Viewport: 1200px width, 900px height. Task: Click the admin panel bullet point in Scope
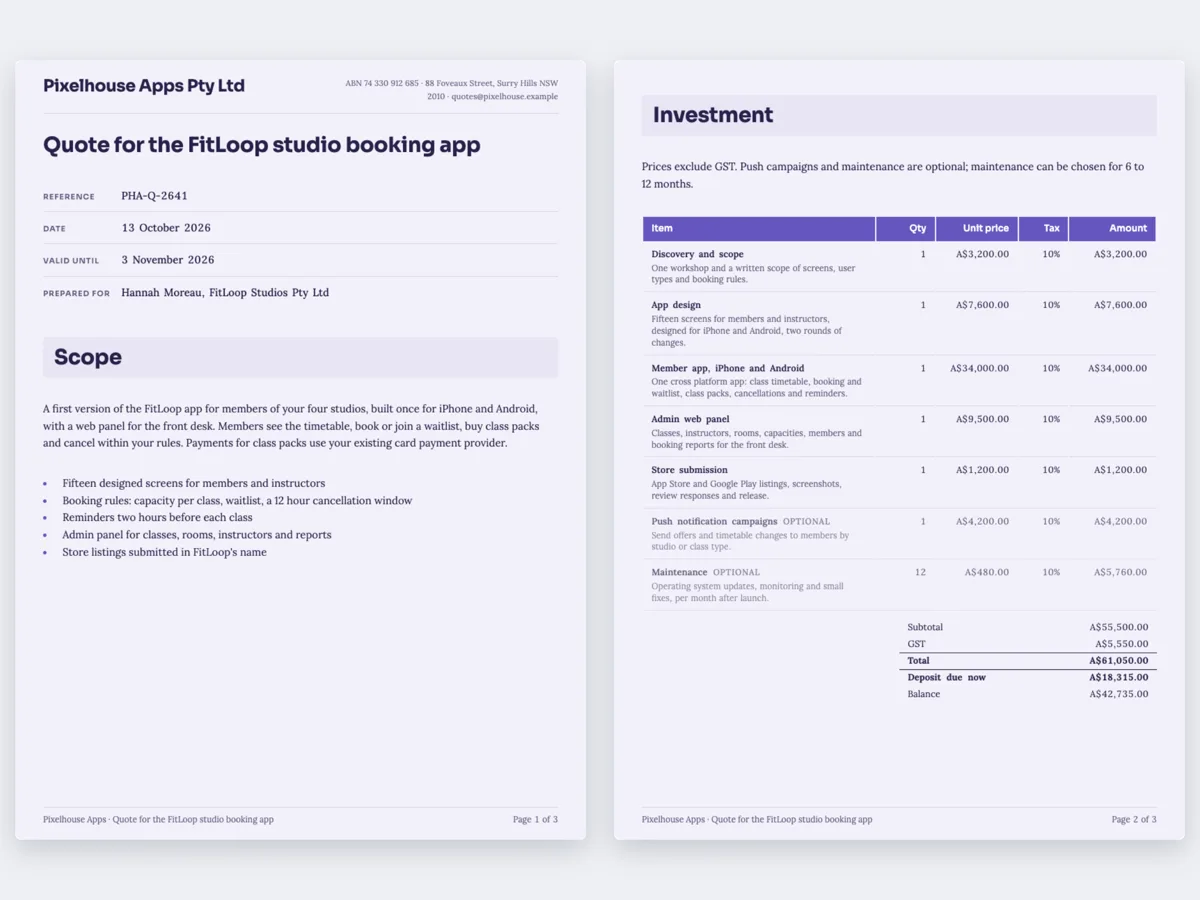197,534
